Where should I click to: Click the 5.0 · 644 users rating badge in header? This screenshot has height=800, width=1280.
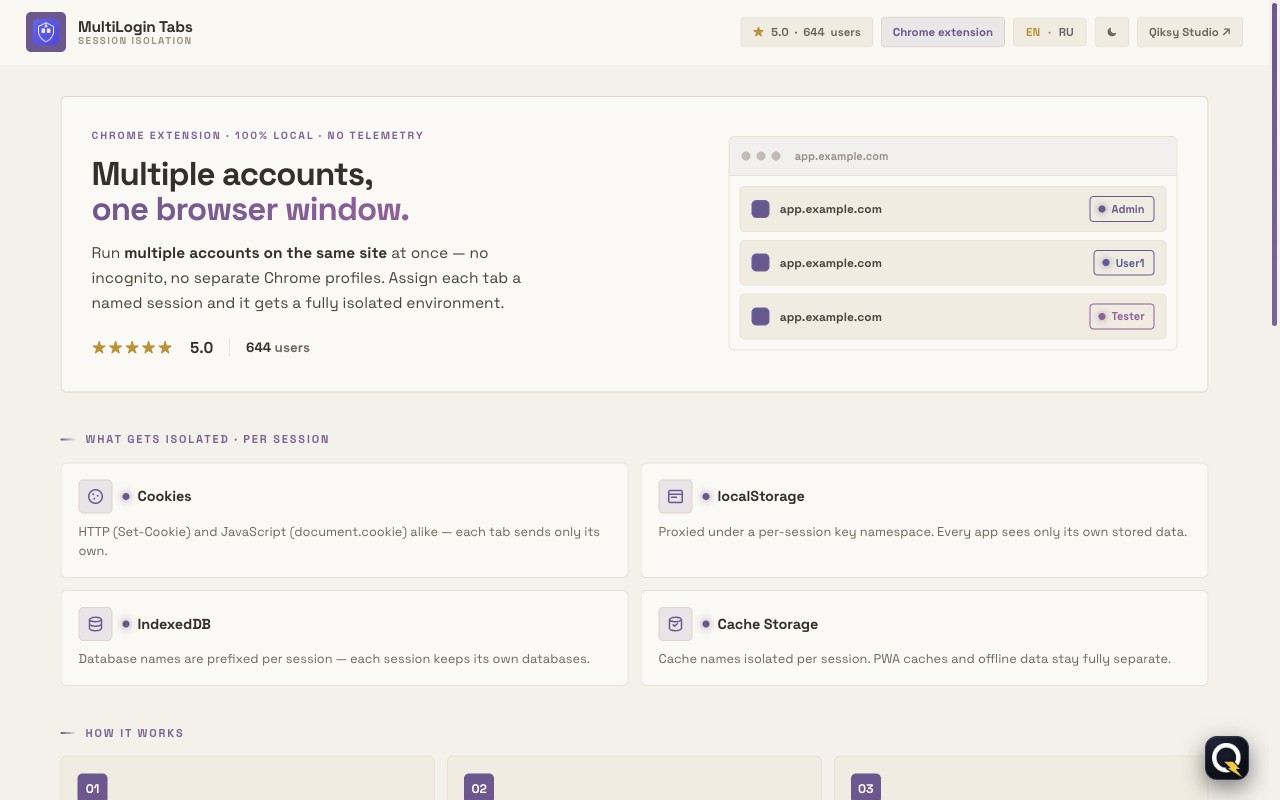pos(807,32)
